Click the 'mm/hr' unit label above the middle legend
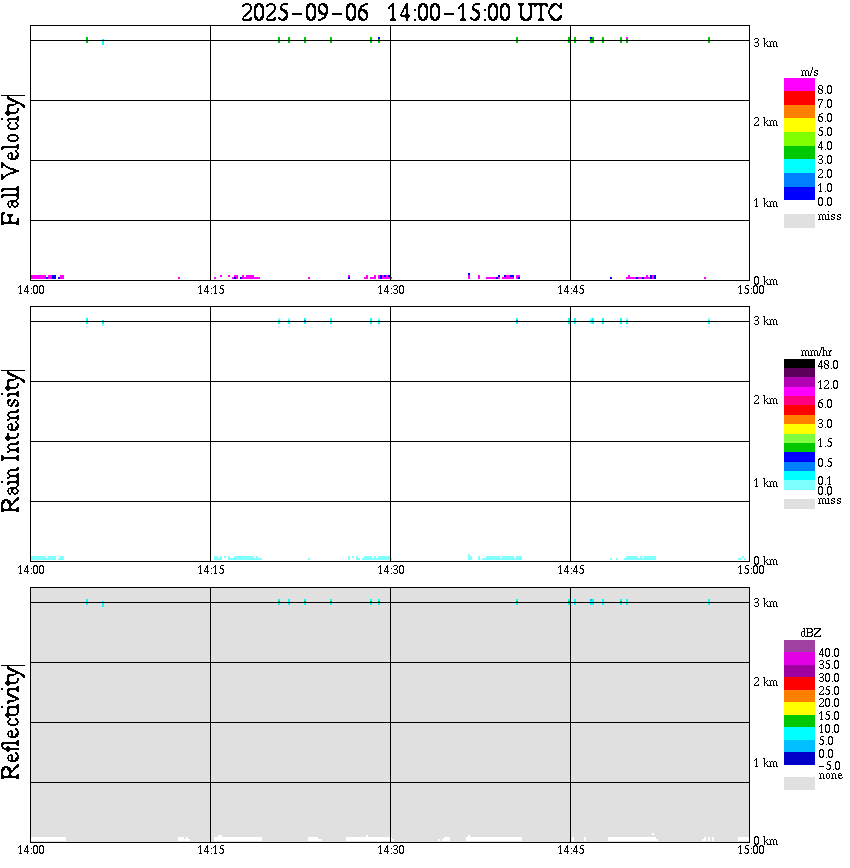Image resolution: width=850 pixels, height=868 pixels. (816, 352)
